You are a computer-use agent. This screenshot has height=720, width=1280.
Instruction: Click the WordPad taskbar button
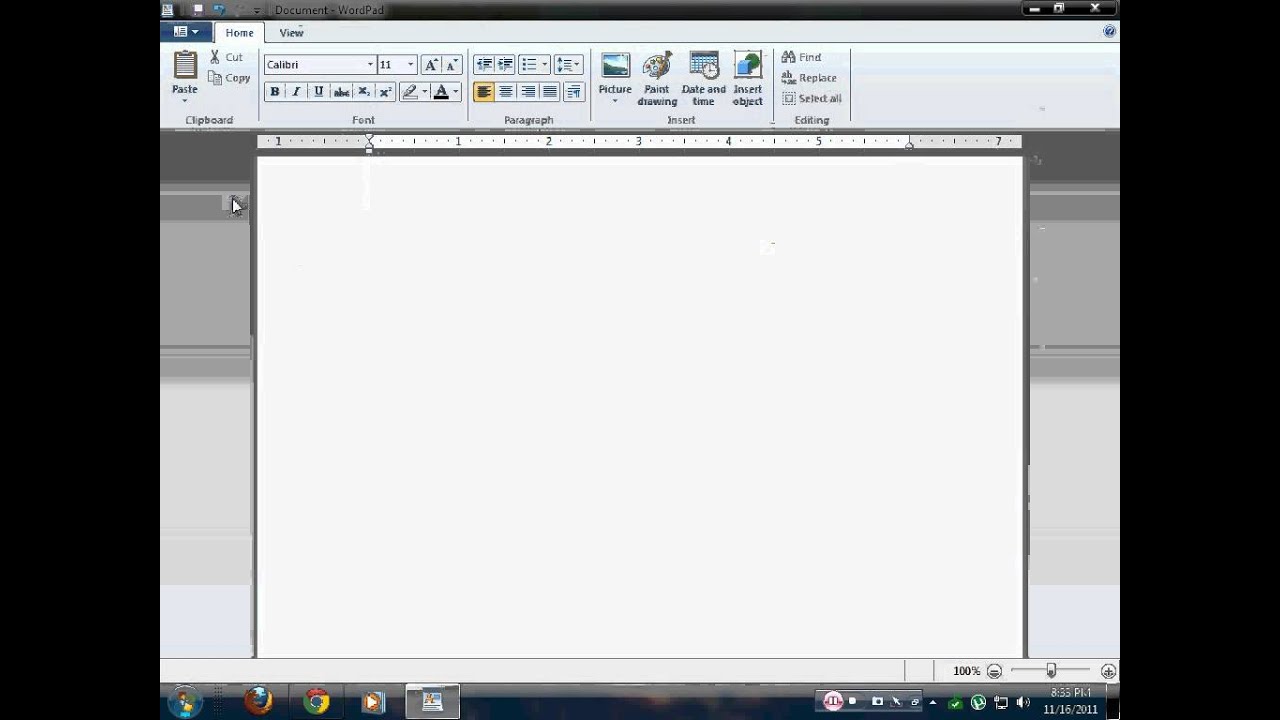pyautogui.click(x=432, y=702)
